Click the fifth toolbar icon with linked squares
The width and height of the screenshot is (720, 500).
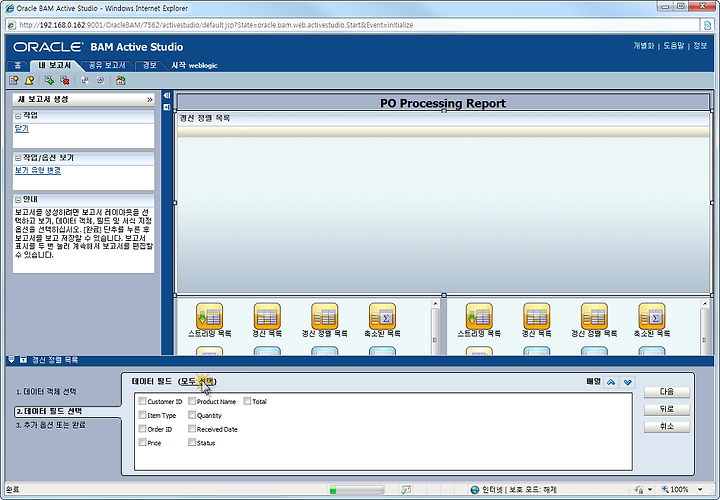[84, 80]
